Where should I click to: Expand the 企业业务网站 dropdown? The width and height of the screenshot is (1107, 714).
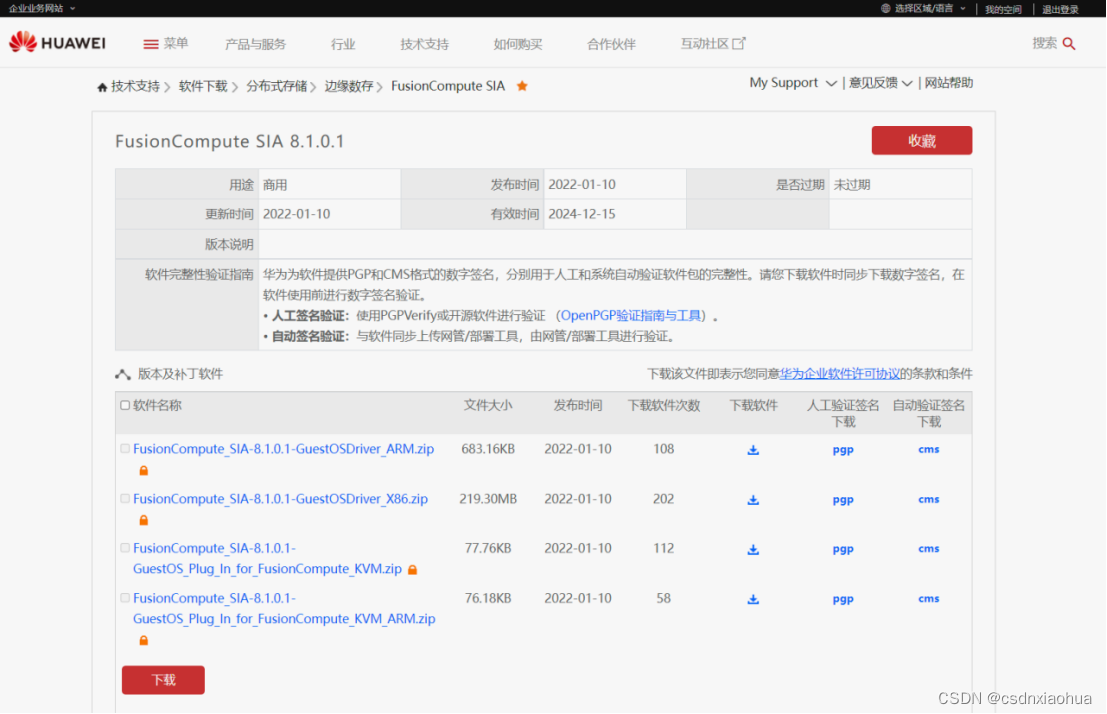coord(42,8)
